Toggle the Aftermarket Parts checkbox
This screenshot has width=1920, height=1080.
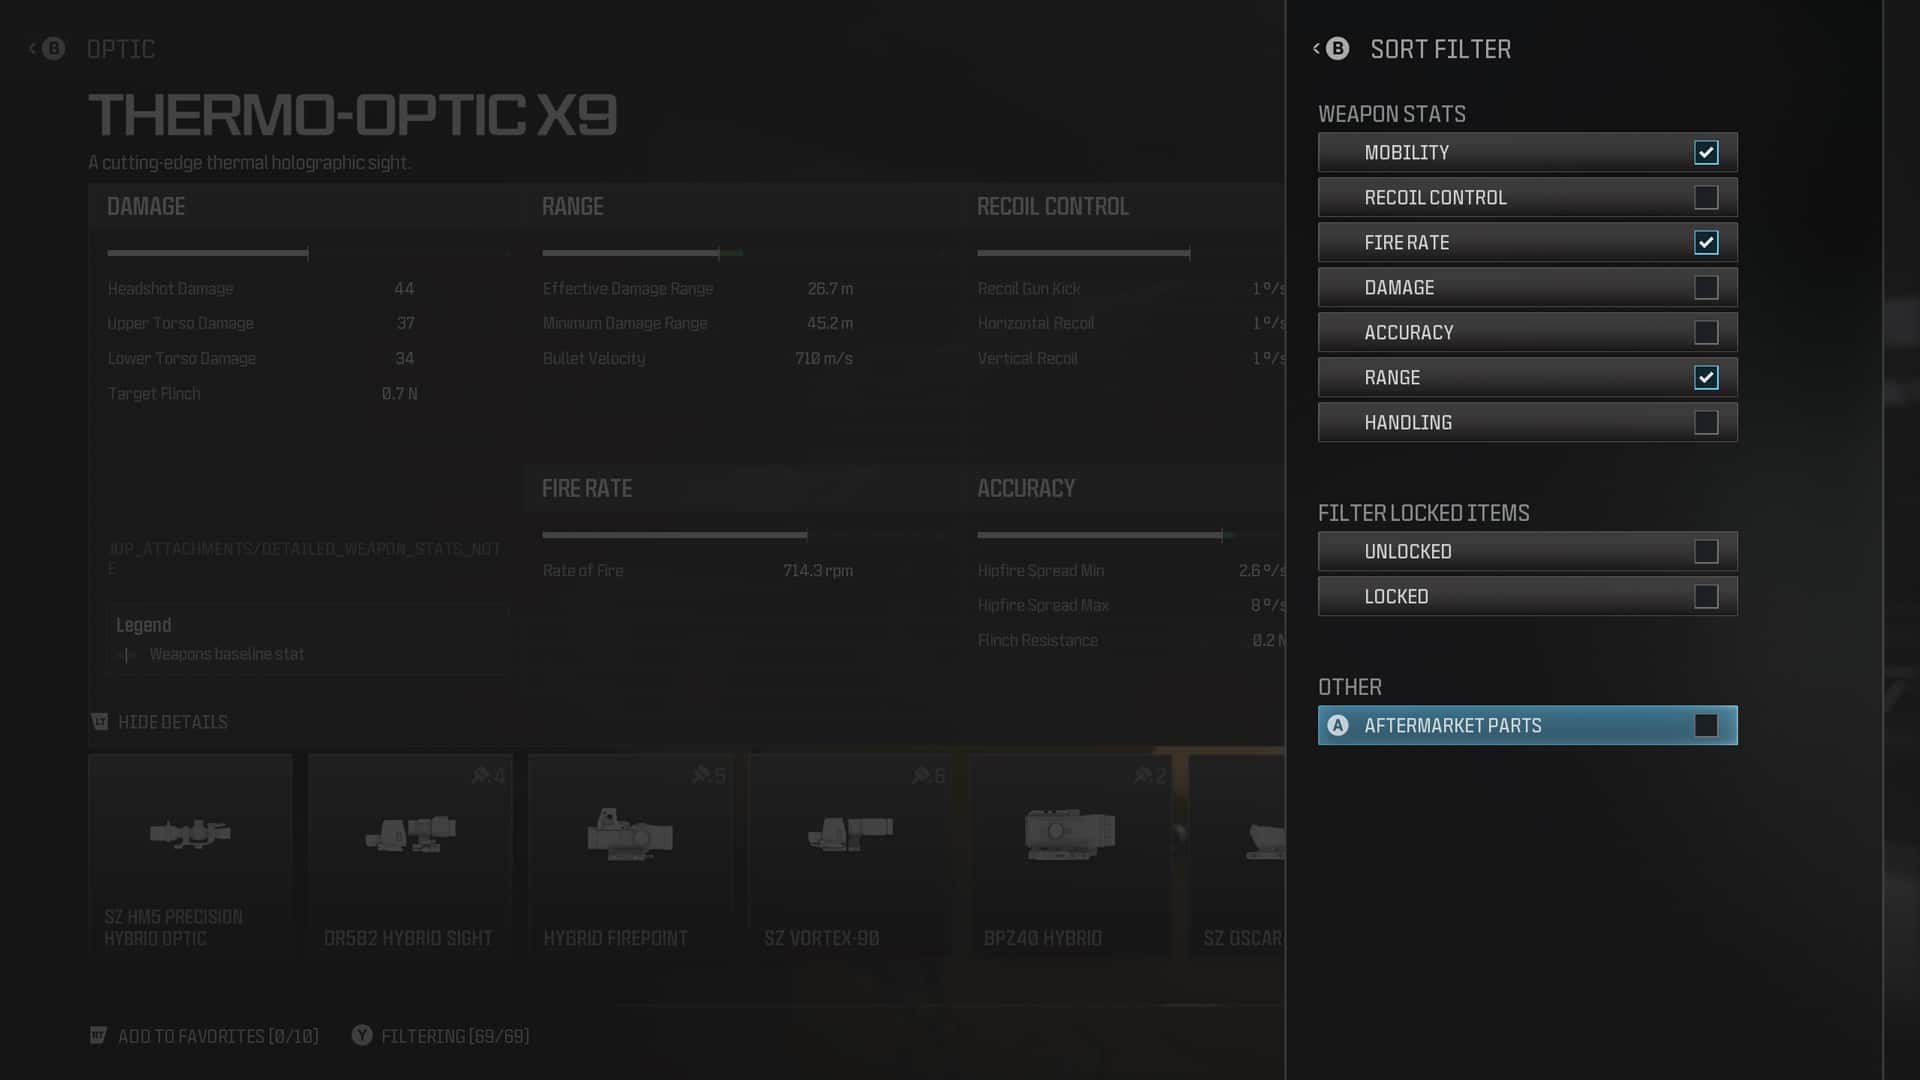point(1706,726)
